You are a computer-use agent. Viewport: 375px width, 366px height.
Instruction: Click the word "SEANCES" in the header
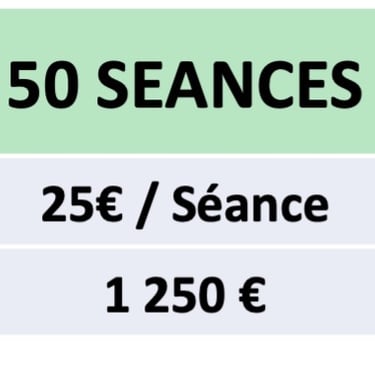[229, 85]
